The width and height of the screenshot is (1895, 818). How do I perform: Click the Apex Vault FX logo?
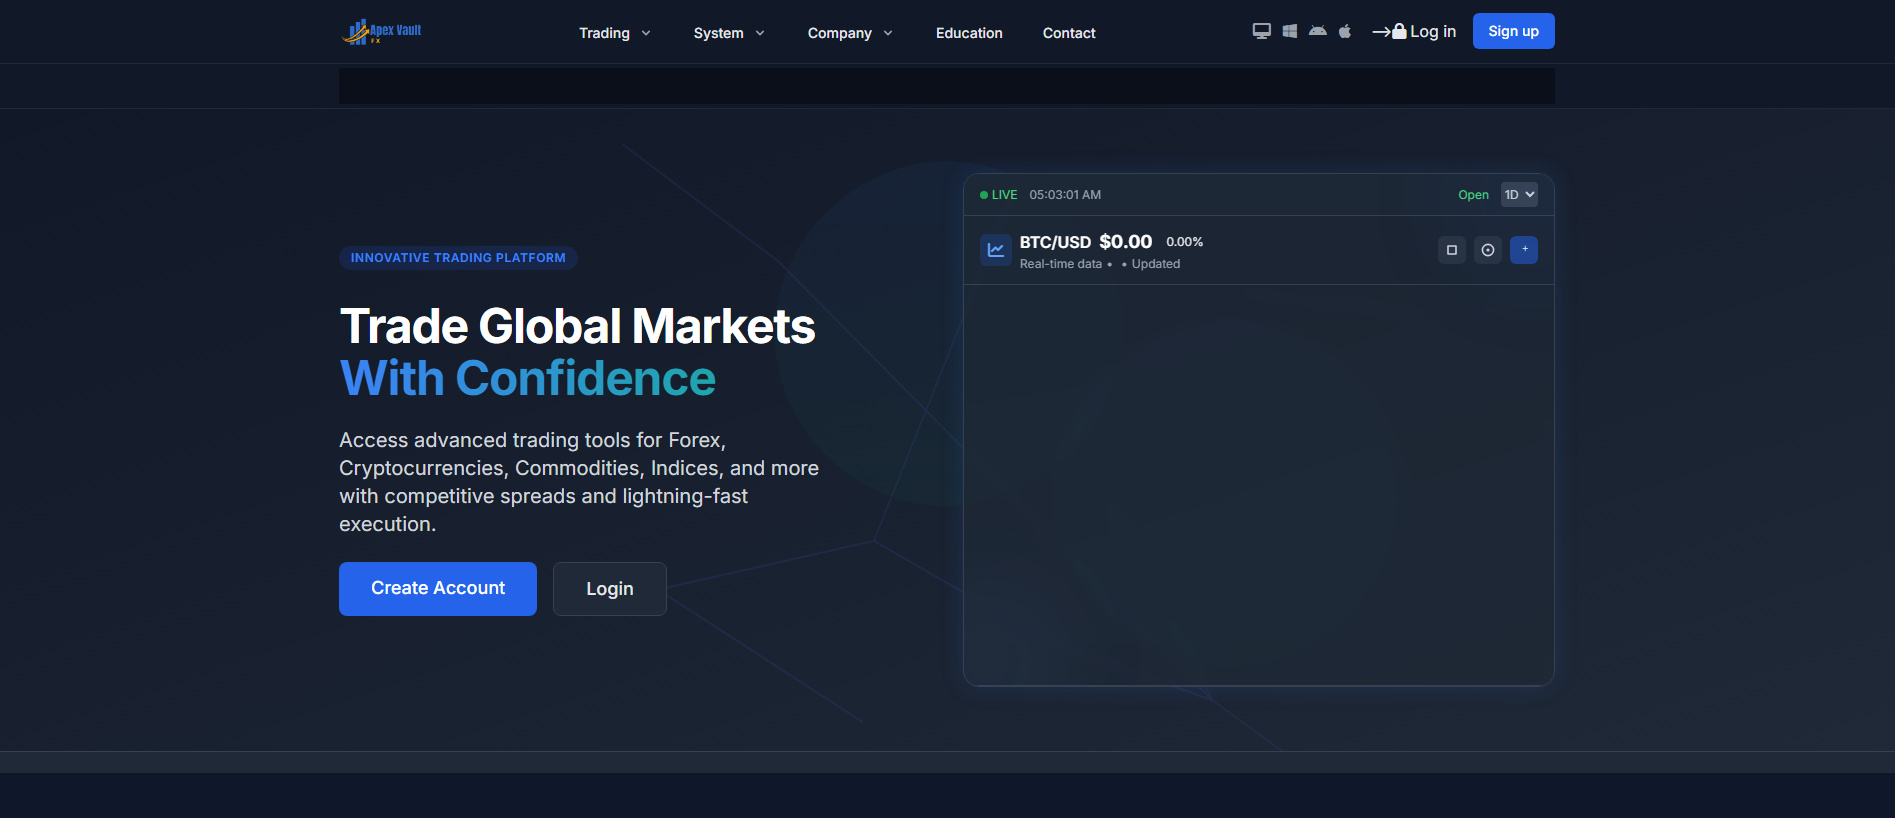(381, 32)
